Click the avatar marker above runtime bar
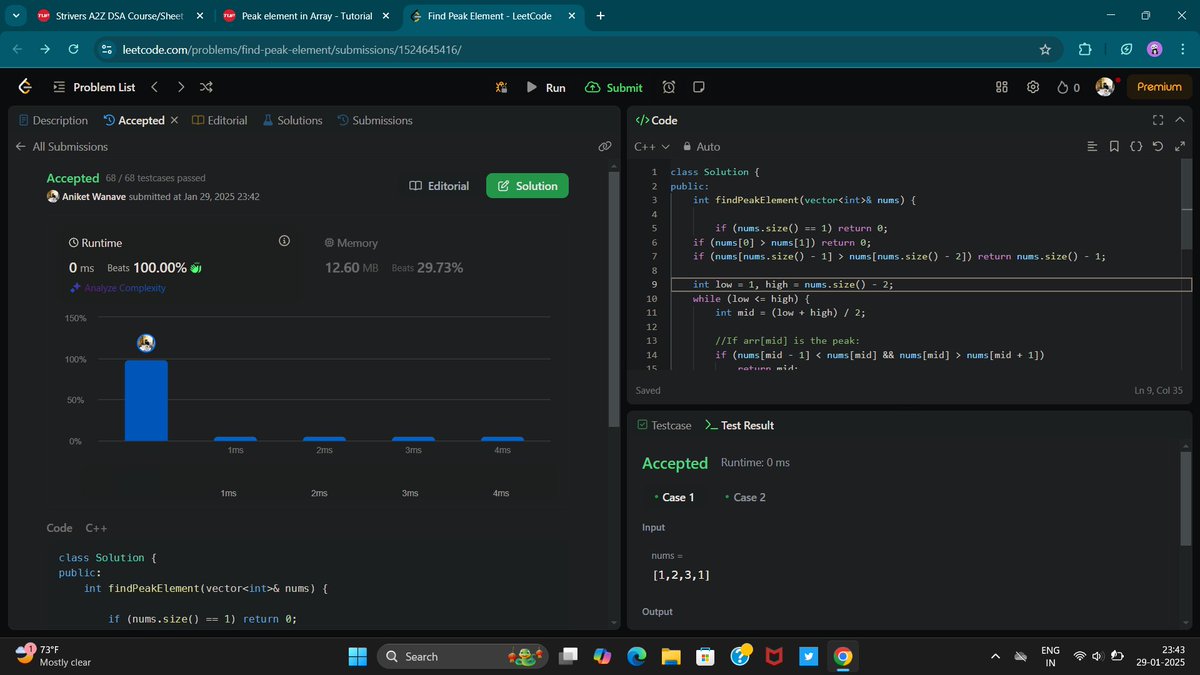 click(x=146, y=343)
